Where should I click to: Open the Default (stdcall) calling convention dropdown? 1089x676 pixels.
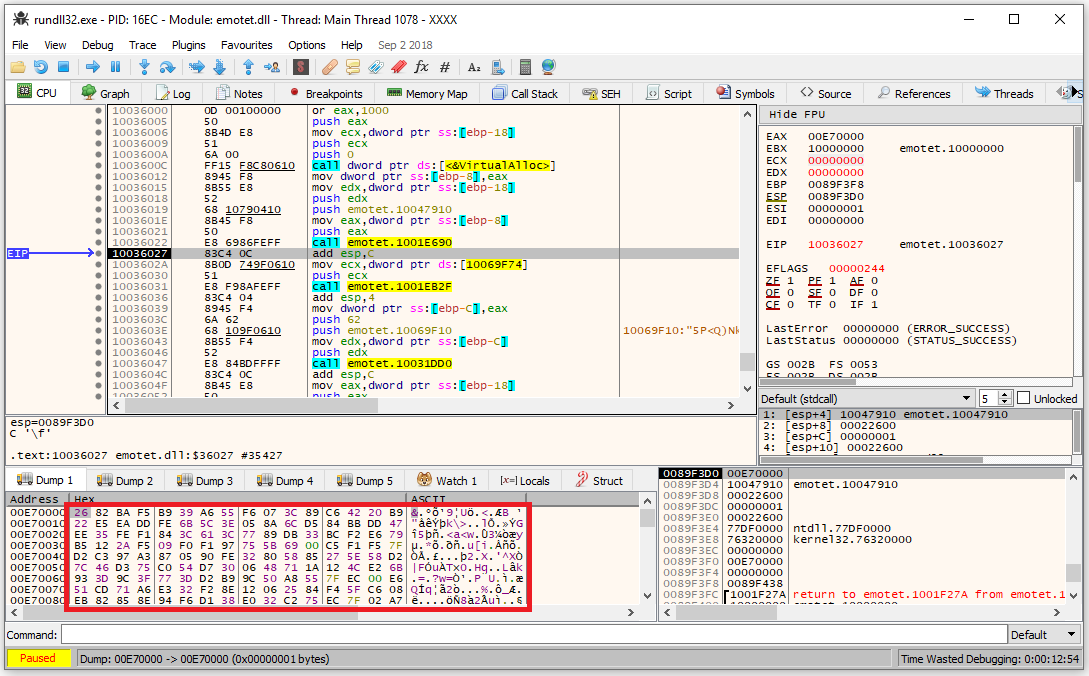[x=866, y=398]
